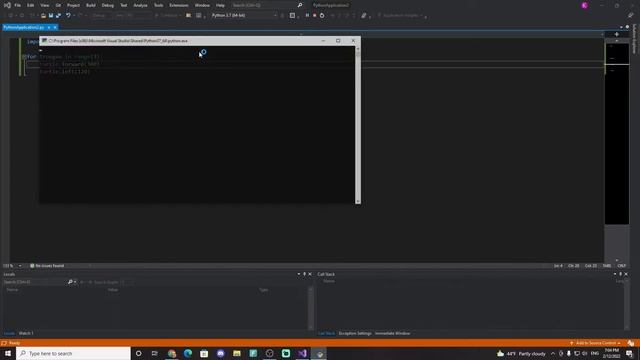Switch to the Call Stack tab

pyautogui.click(x=327, y=333)
